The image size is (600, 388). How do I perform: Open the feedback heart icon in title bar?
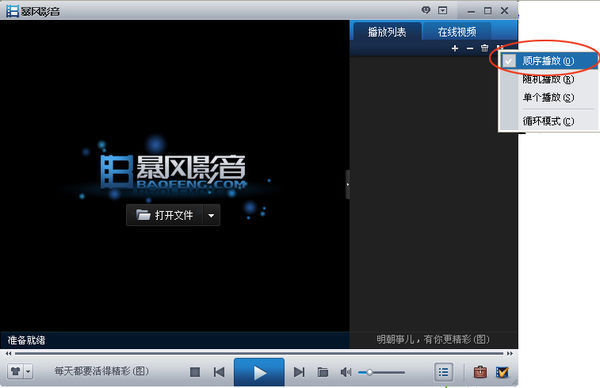click(x=426, y=10)
